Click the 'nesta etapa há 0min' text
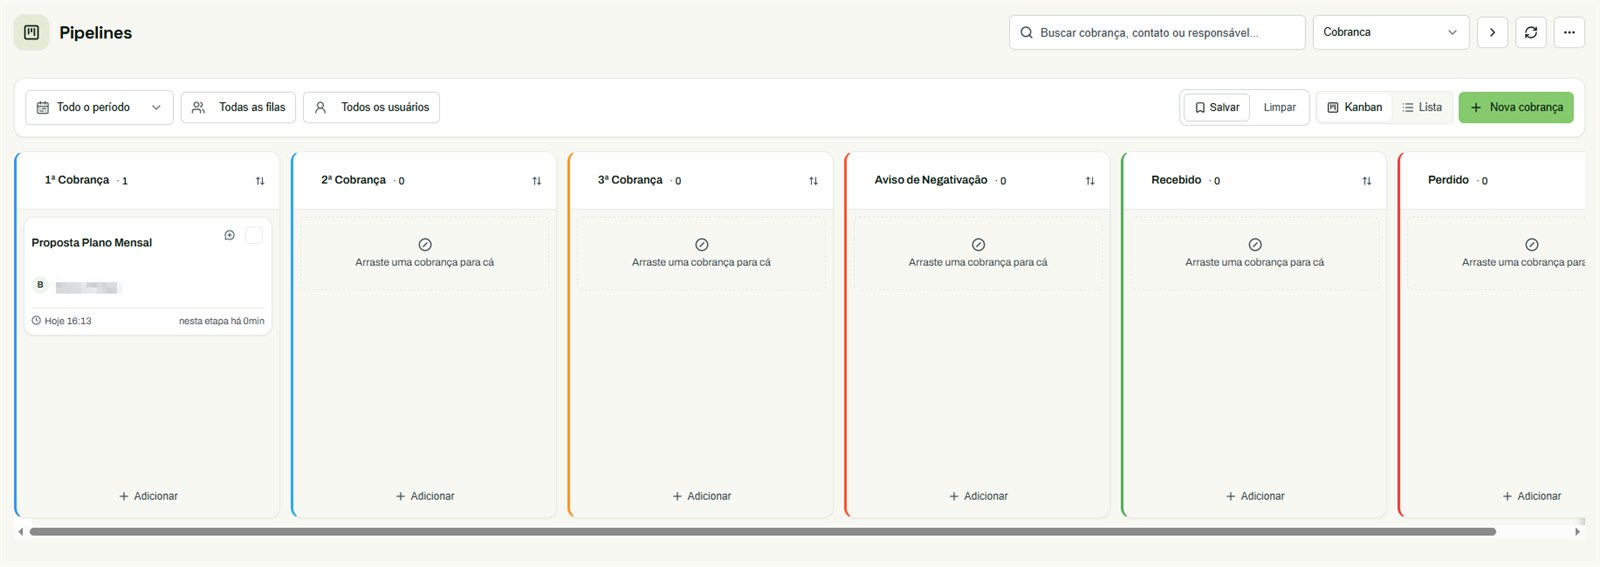The width and height of the screenshot is (1600, 567). click(222, 321)
